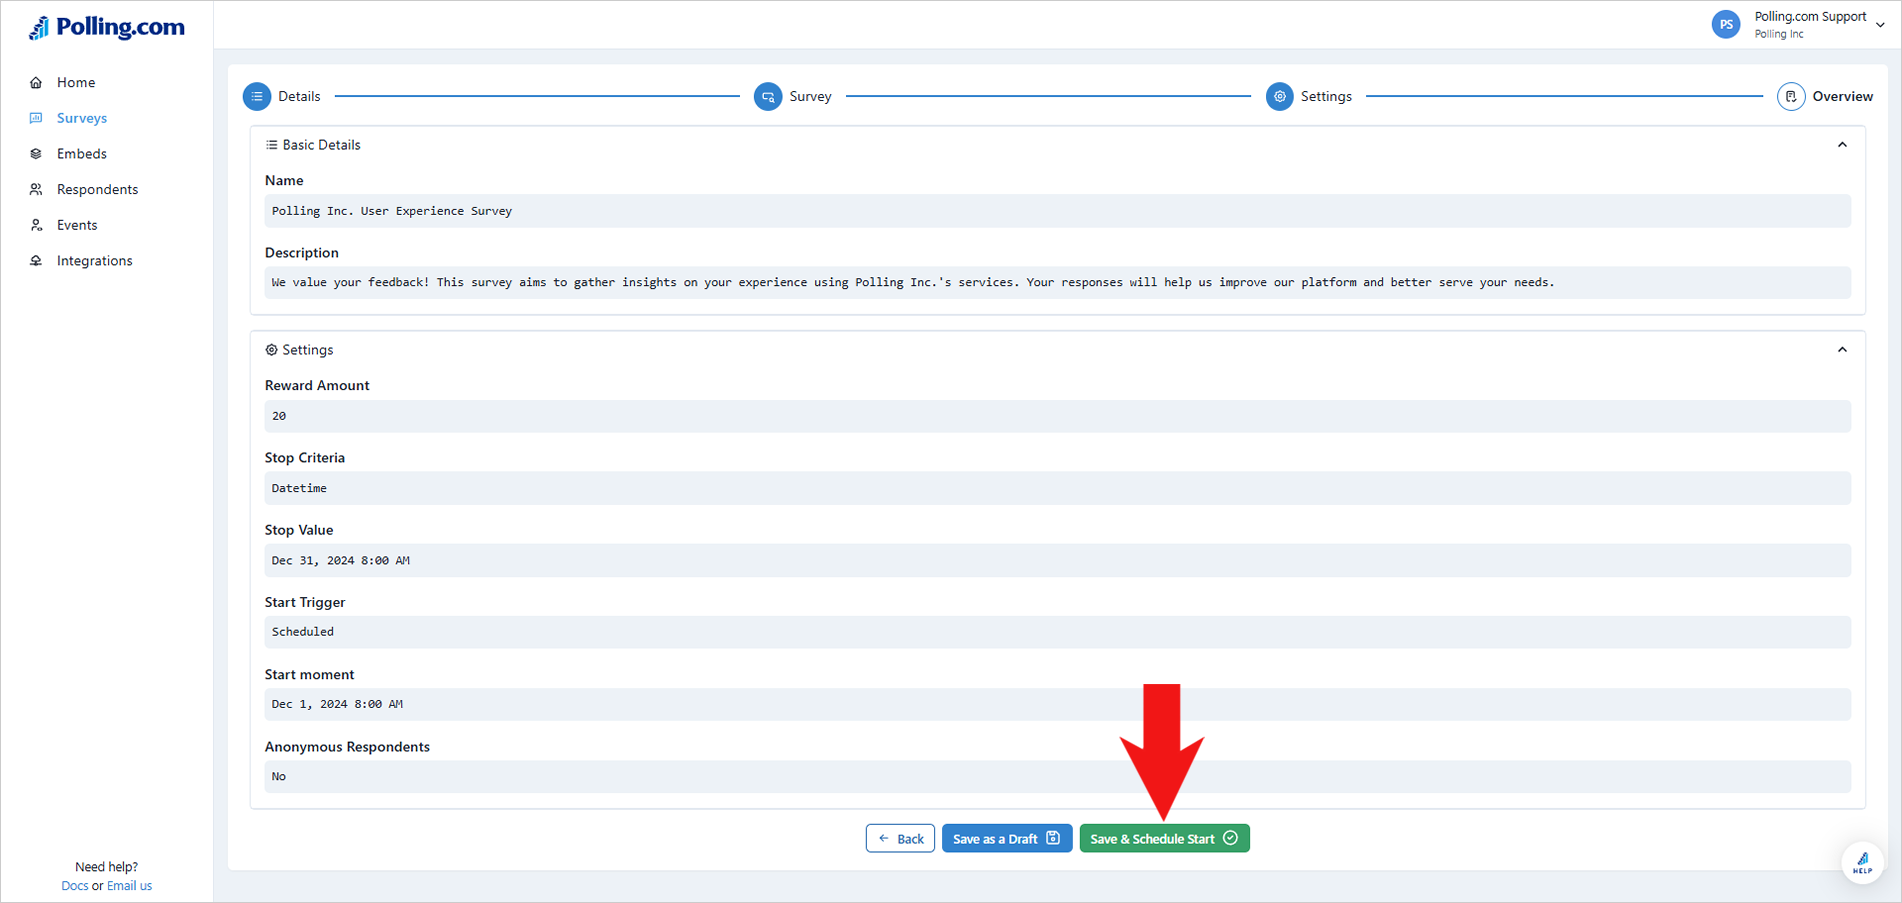
Task: Go to Home in the sidebar
Action: [x=76, y=82]
